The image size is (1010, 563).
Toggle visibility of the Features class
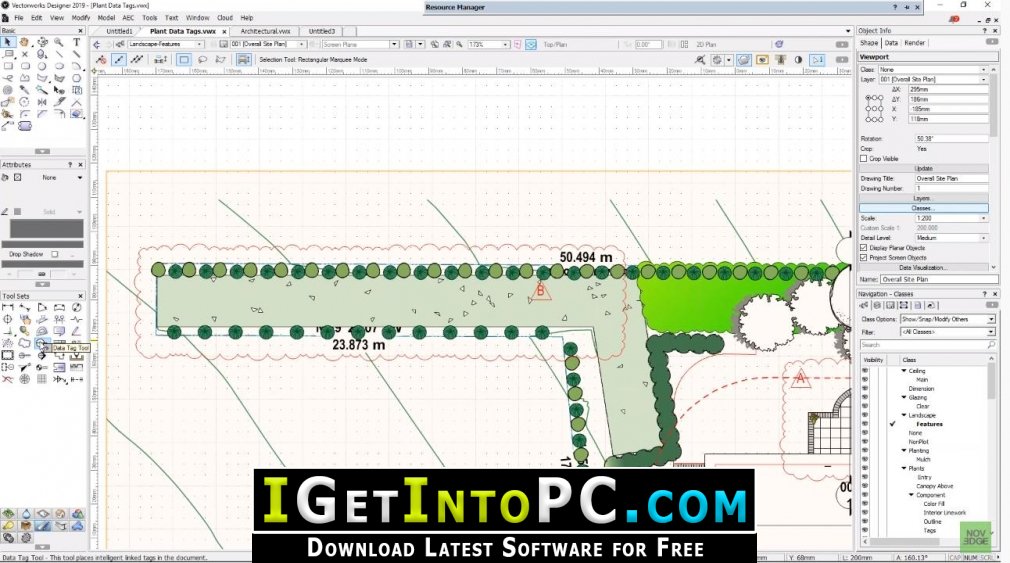click(864, 424)
